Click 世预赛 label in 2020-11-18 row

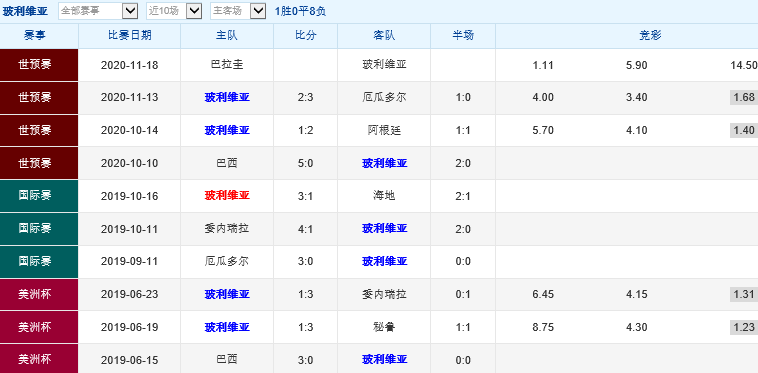35,64
